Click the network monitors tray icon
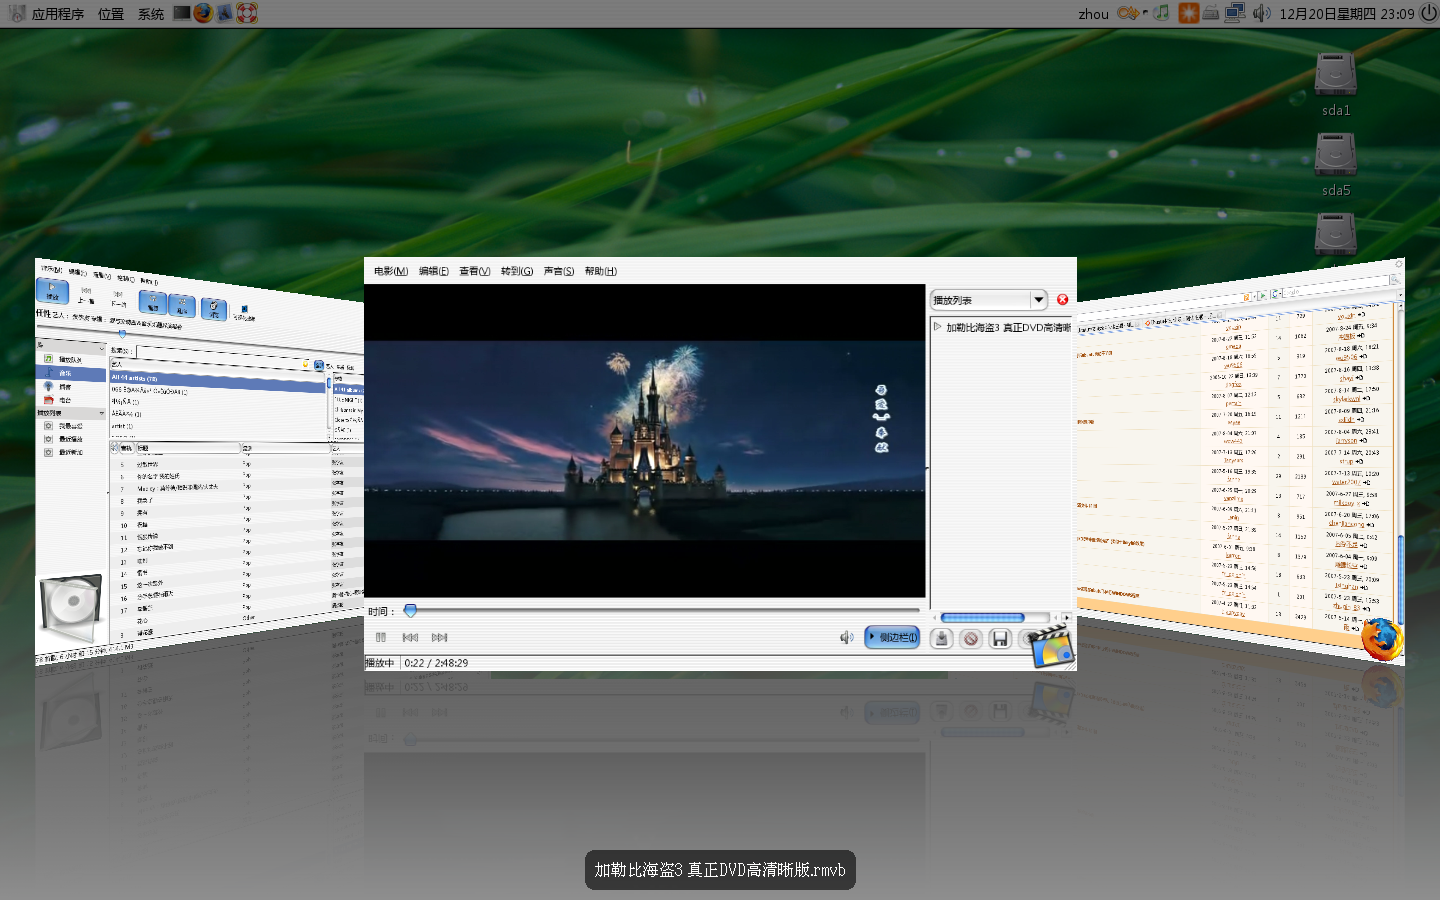The width and height of the screenshot is (1440, 900). [1235, 13]
